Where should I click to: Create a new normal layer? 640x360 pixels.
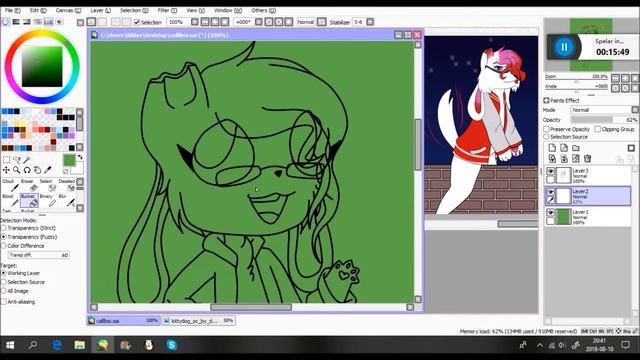[x=552, y=148]
